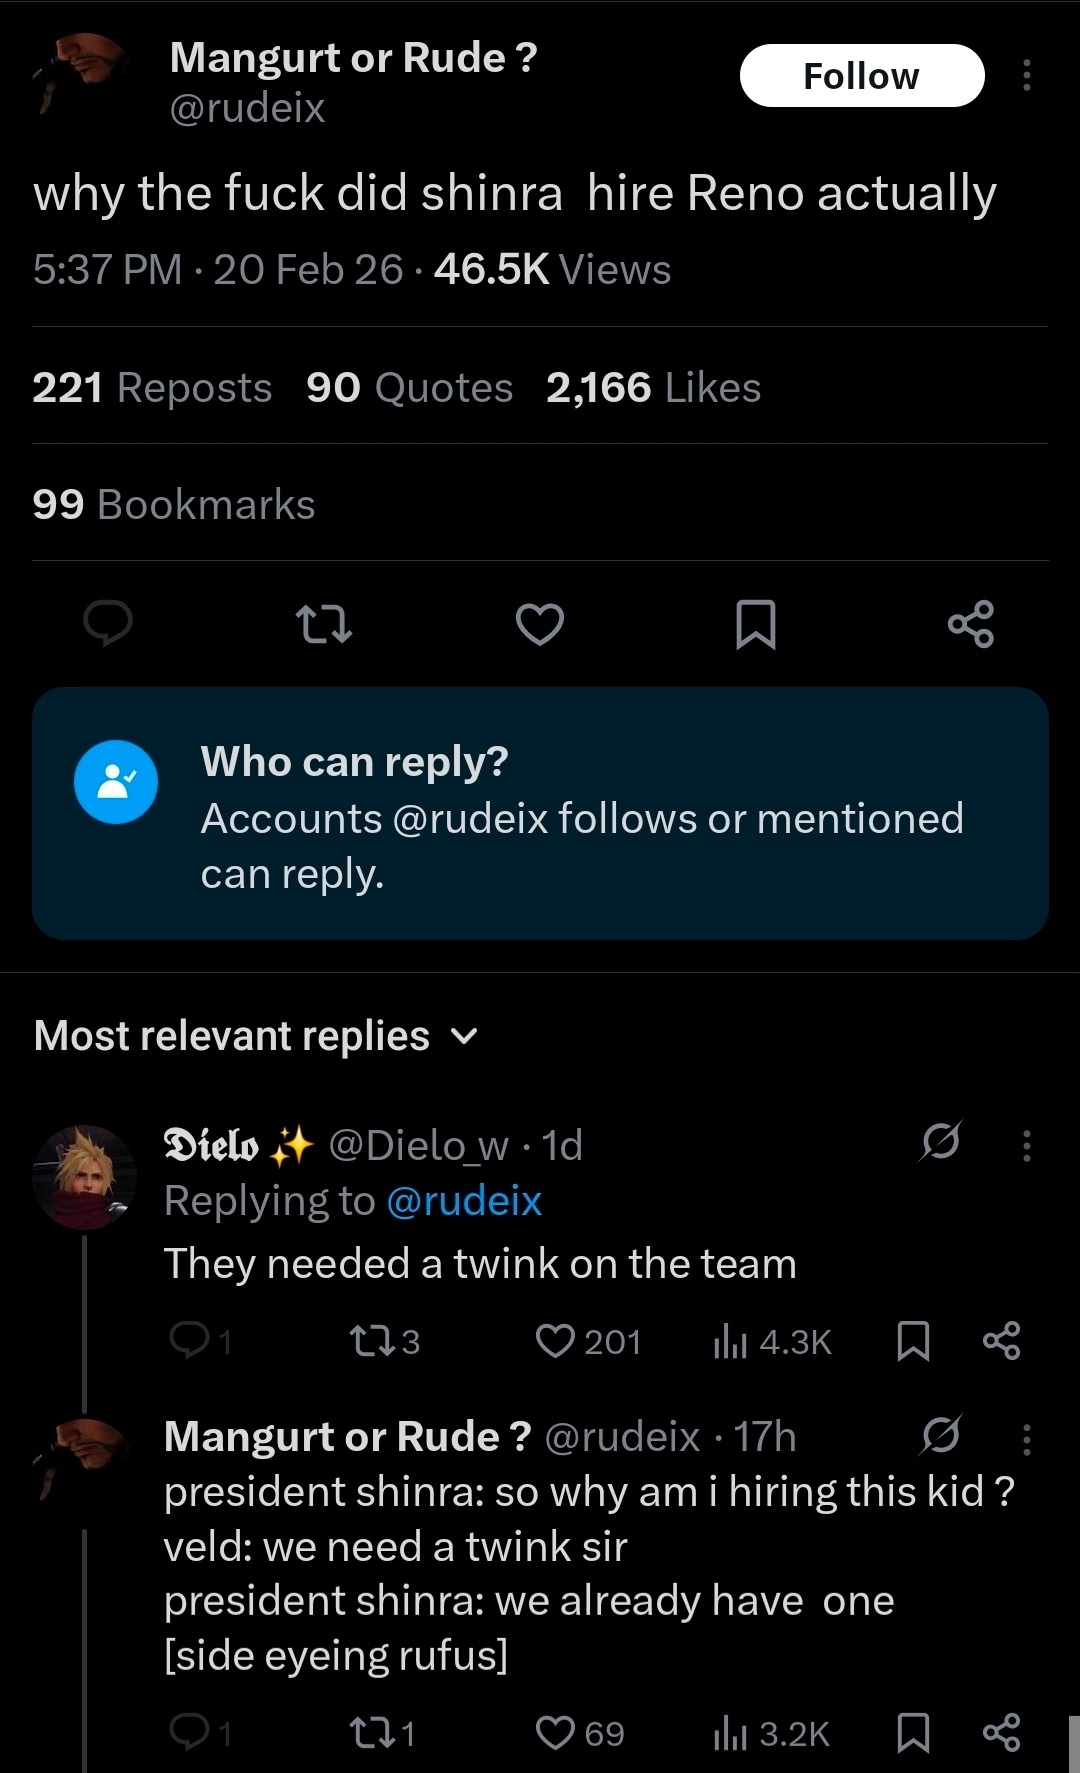Like the main tweet with the heart
1080x1773 pixels.
(540, 625)
